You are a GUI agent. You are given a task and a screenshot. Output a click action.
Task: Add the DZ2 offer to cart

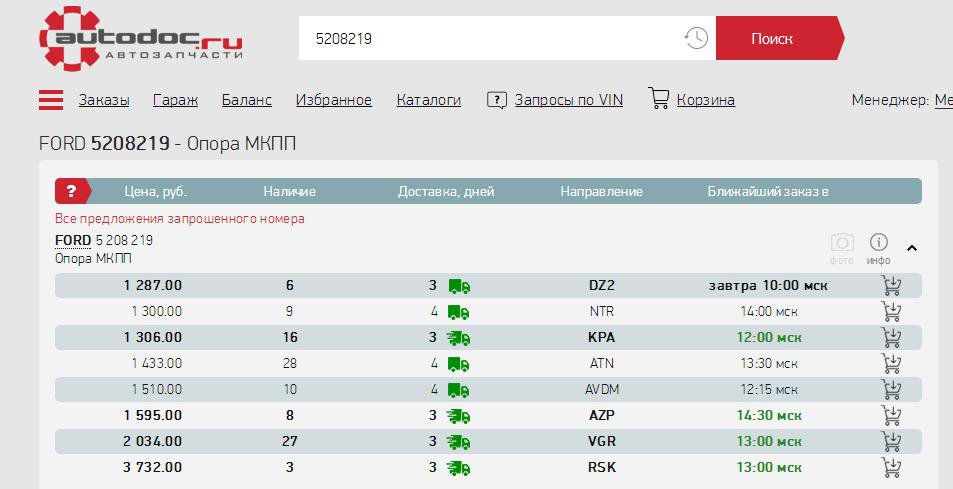tap(891, 286)
